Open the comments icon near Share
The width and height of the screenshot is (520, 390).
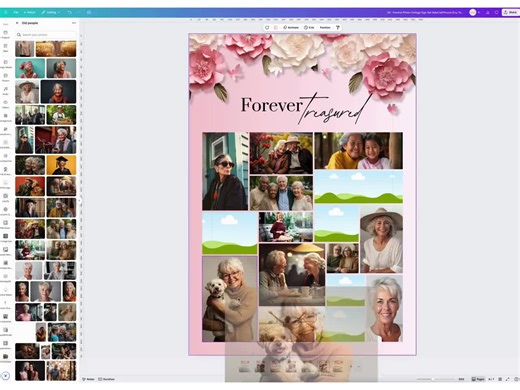tap(496, 12)
